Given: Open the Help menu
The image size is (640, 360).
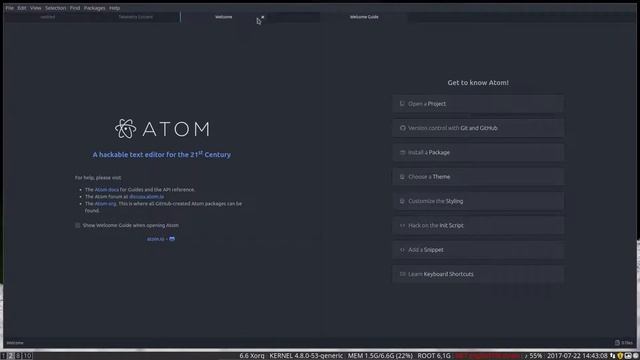Looking at the screenshot, I should (x=114, y=8).
